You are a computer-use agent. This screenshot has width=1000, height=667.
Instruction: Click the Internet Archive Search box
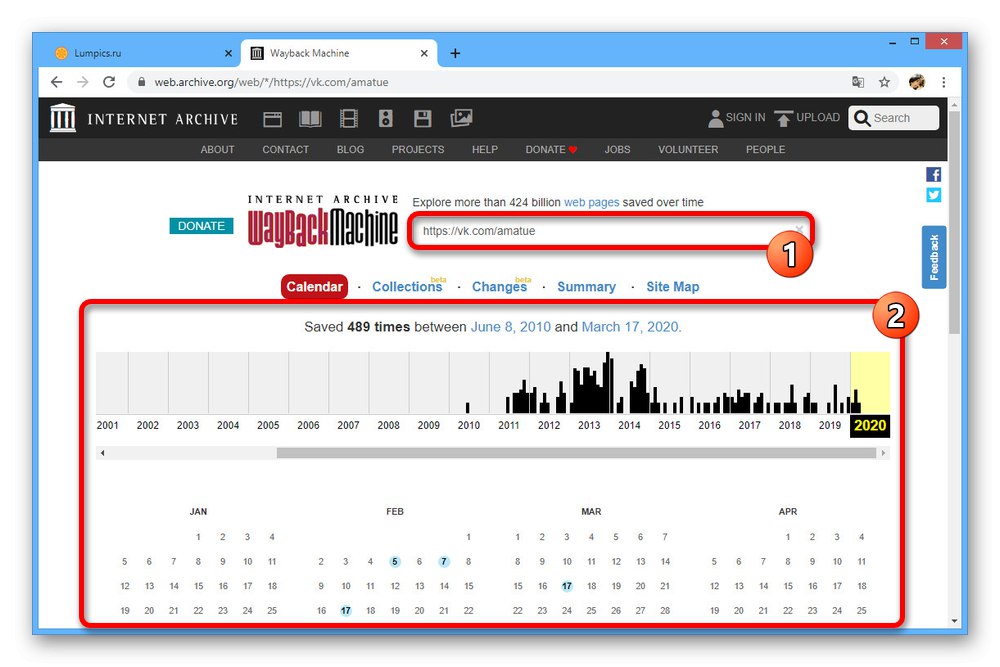(x=893, y=118)
